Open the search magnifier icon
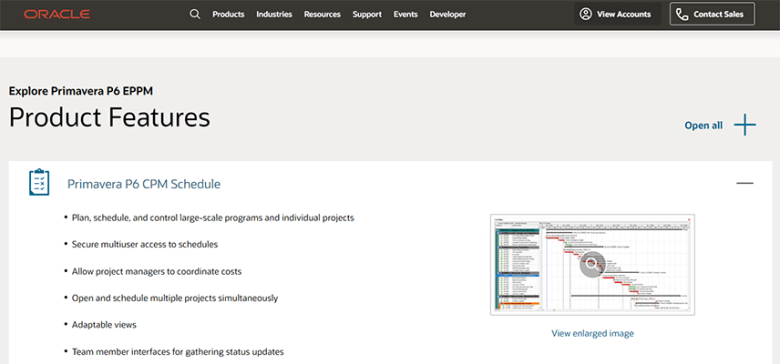The height and width of the screenshot is (364, 780). pos(195,14)
